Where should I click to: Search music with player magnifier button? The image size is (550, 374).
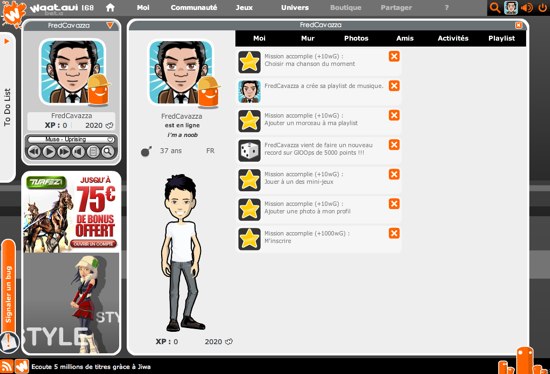(x=108, y=152)
